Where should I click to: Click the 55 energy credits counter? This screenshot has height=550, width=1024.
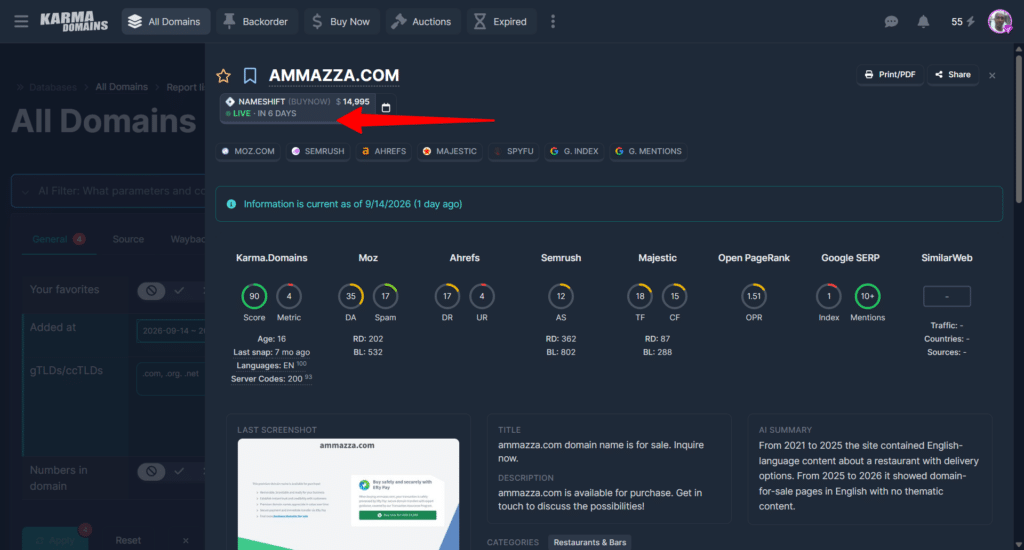pyautogui.click(x=963, y=22)
